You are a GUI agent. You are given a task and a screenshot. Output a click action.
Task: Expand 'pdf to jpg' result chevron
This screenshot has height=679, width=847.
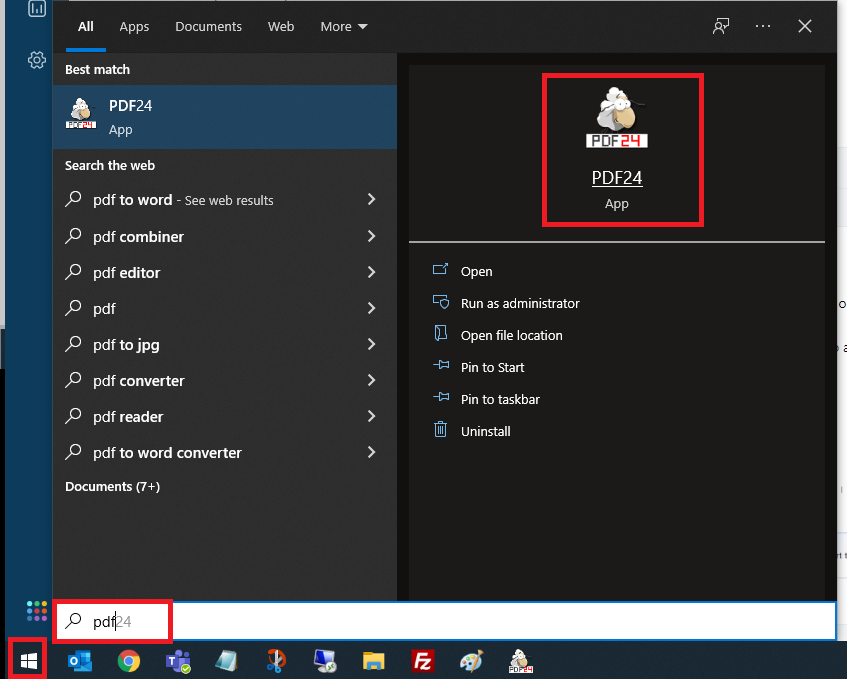click(371, 344)
